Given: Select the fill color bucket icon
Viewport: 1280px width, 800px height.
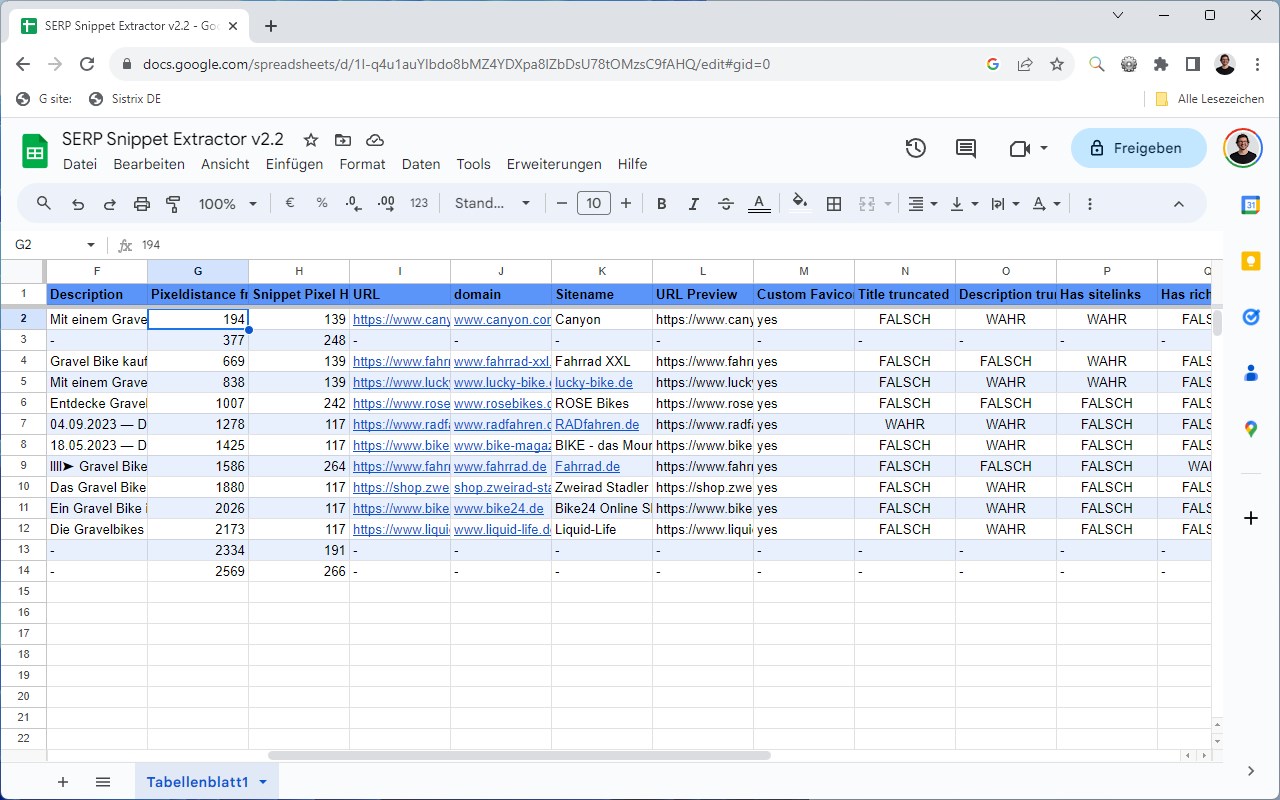Looking at the screenshot, I should pyautogui.click(x=799, y=203).
